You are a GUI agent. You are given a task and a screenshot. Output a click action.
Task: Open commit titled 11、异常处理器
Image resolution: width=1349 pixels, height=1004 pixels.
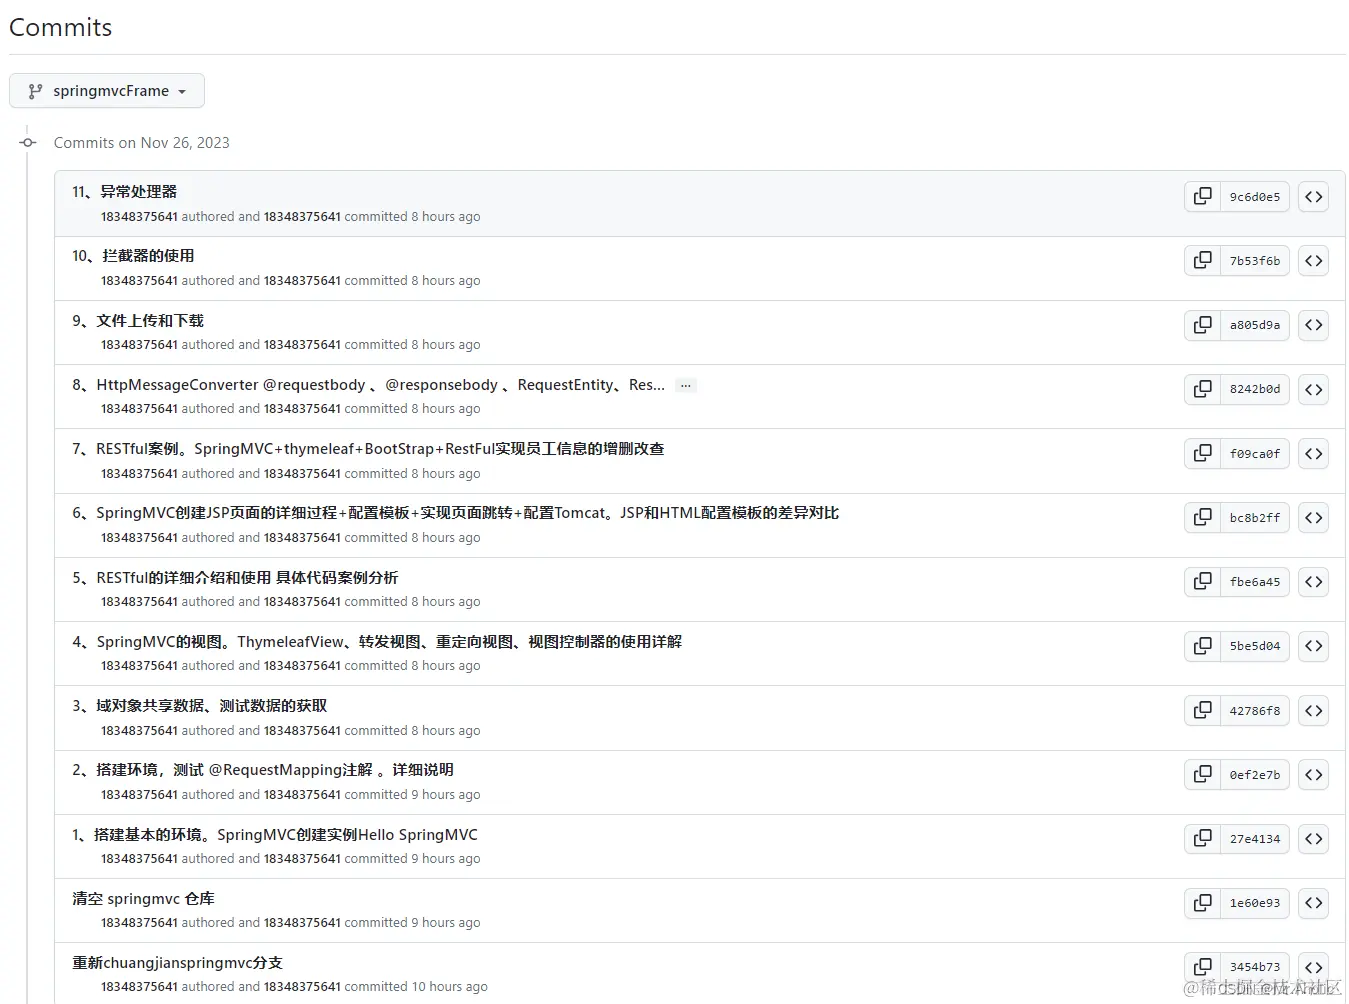[x=124, y=192]
